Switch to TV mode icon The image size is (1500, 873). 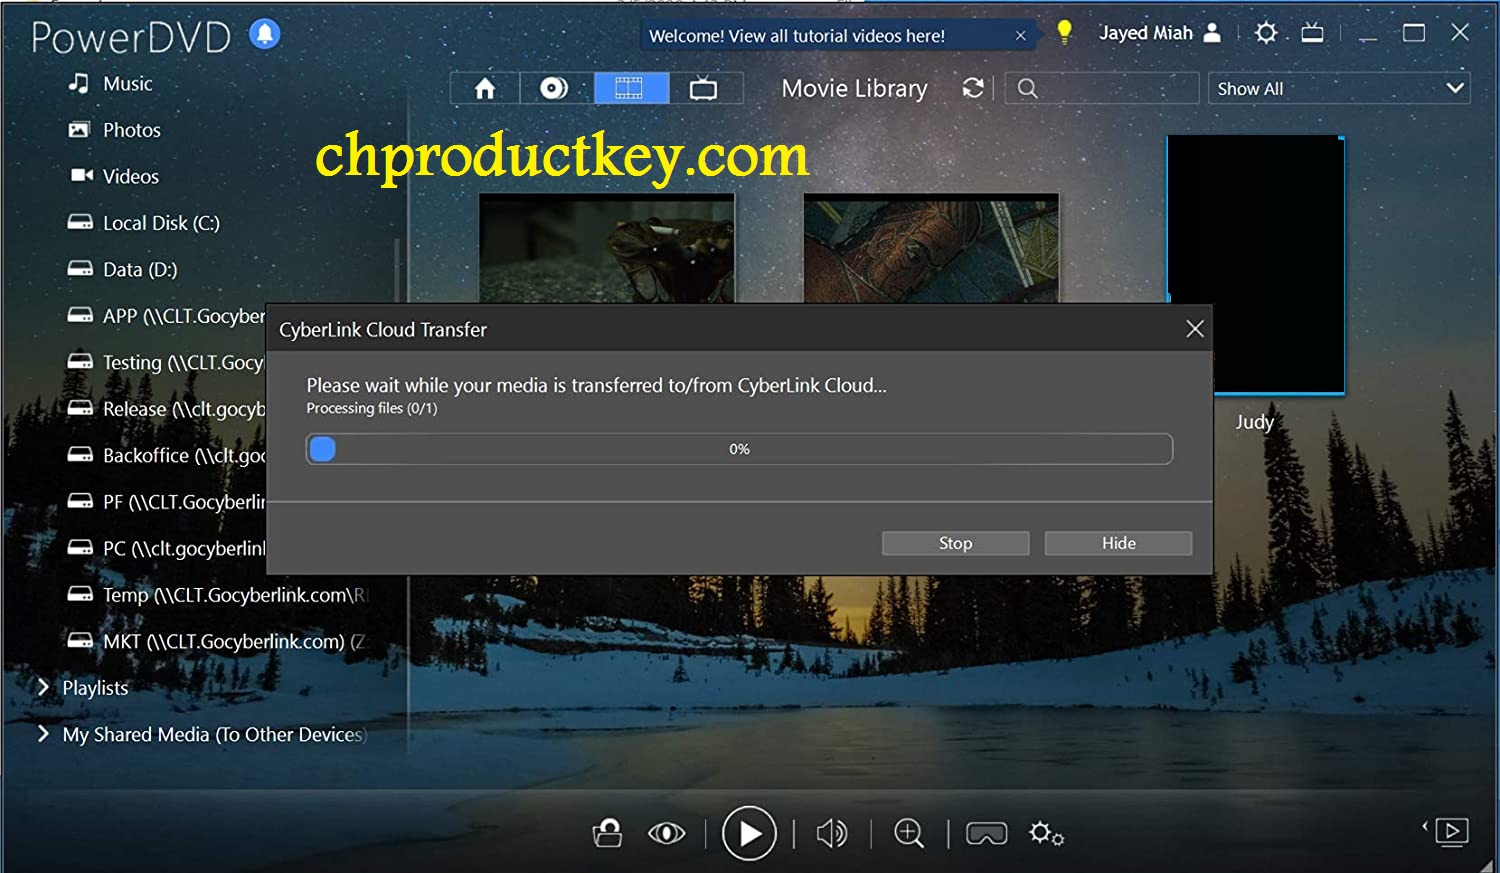pyautogui.click(x=1312, y=33)
